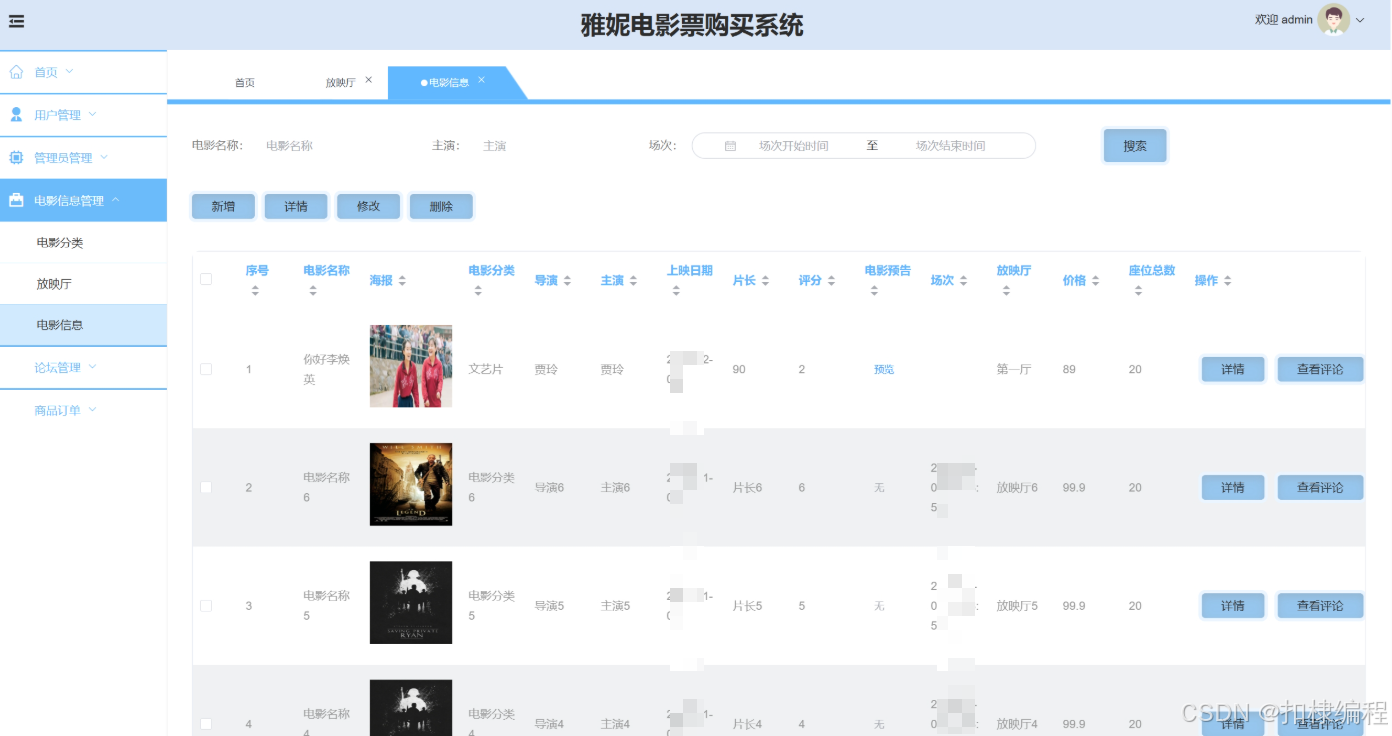Screen dimensions: 1392x736
Task: Open 详情 for the 你好李焕英 row
Action: pyautogui.click(x=1233, y=369)
